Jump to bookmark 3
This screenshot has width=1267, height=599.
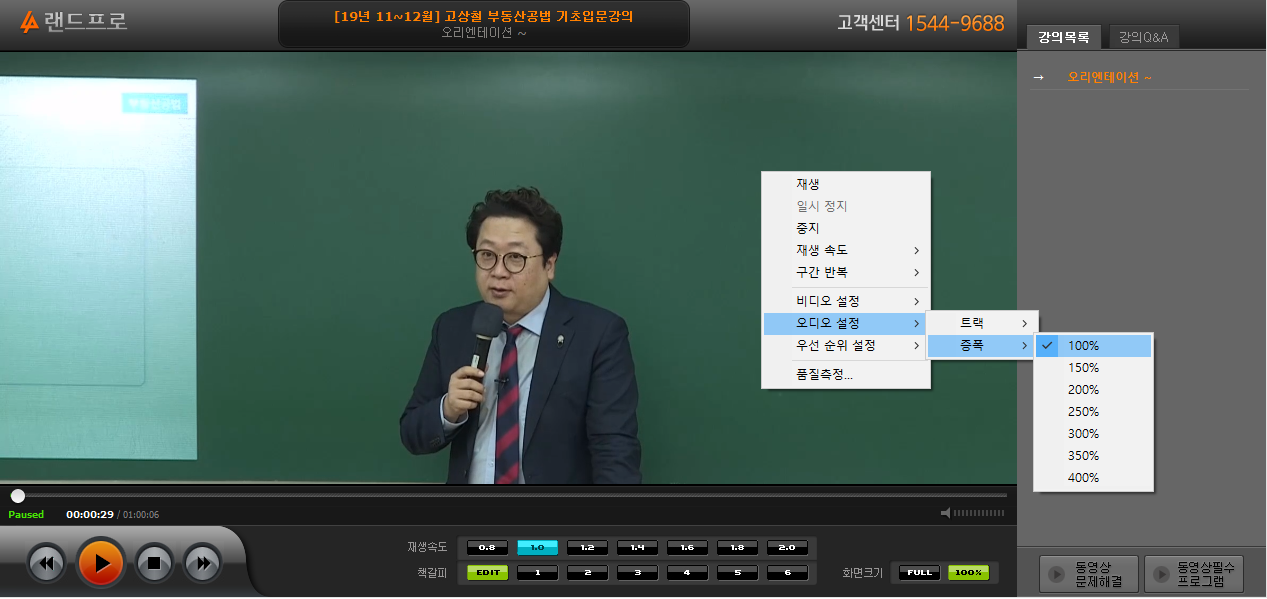point(637,573)
